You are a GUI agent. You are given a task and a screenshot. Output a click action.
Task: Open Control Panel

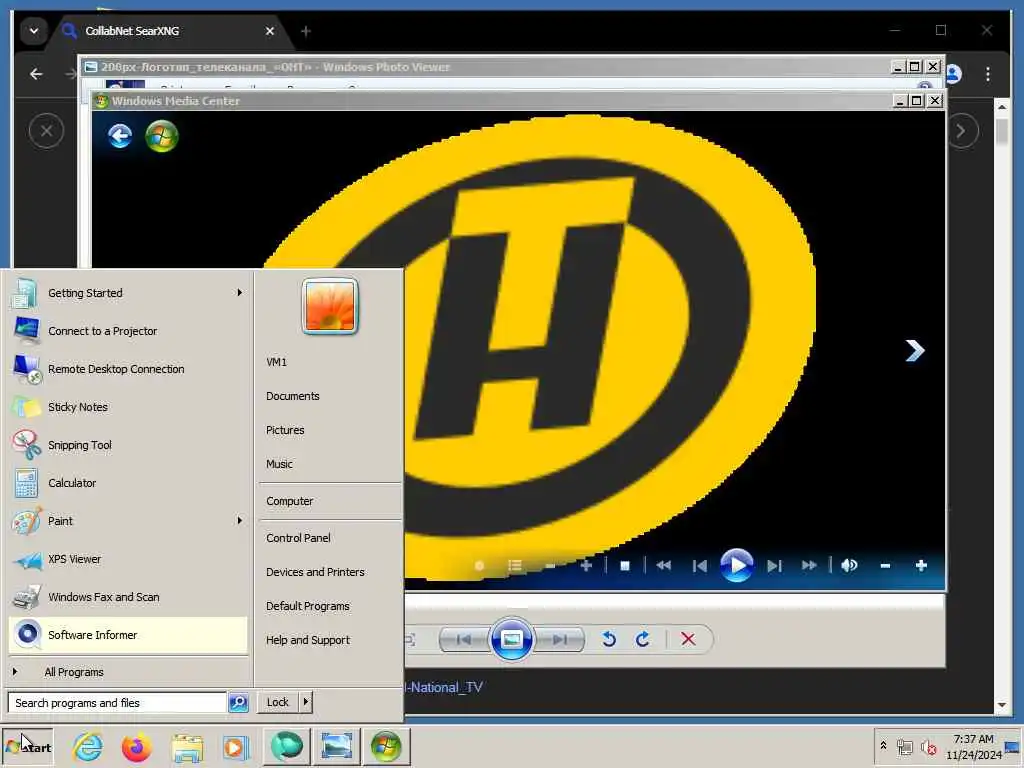[330, 537]
